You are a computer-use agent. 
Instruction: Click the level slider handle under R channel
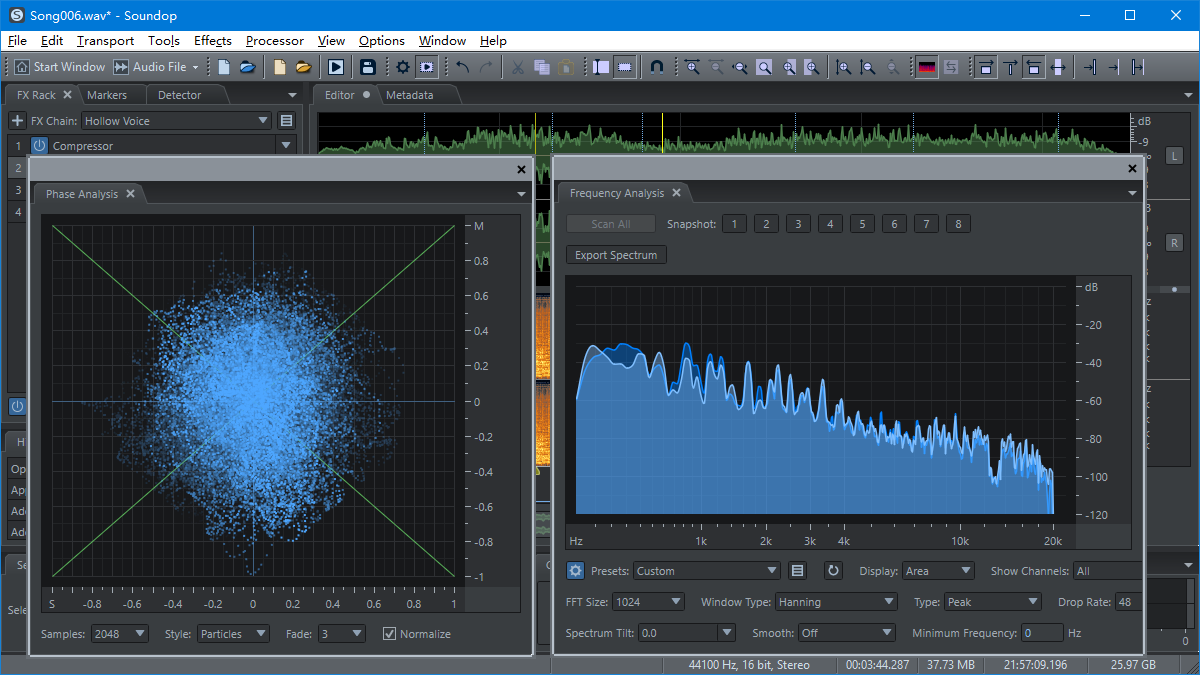click(x=1174, y=289)
